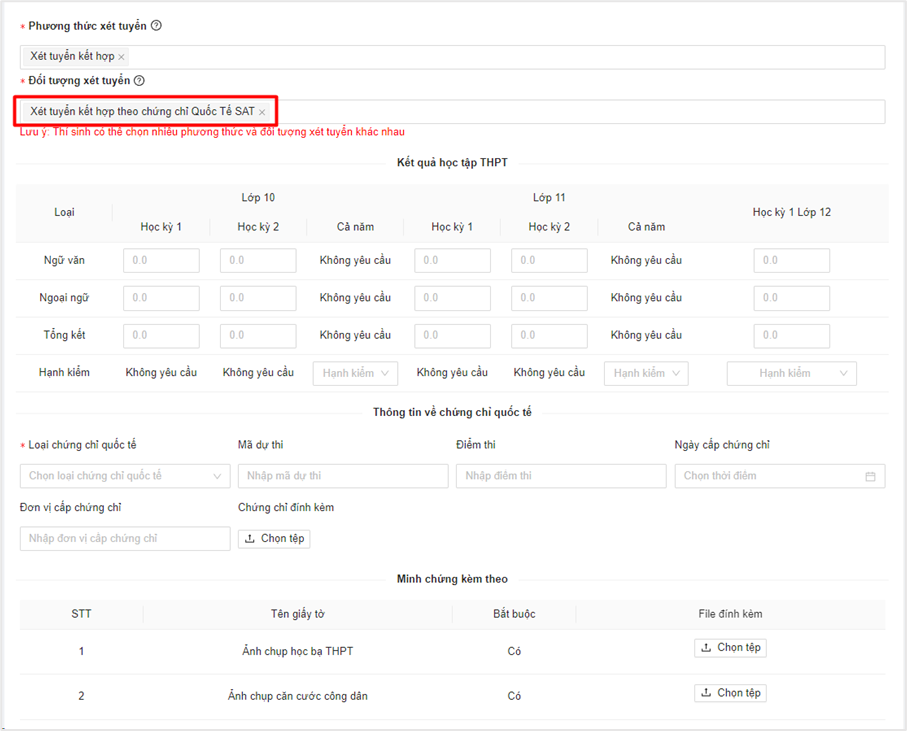Click inside the Phương thức xét tuyển select box
This screenshot has width=907, height=731.
(500, 57)
